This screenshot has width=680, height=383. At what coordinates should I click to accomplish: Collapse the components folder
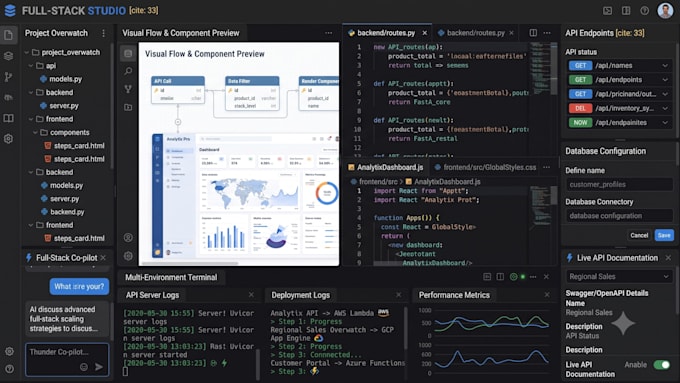(x=35, y=132)
